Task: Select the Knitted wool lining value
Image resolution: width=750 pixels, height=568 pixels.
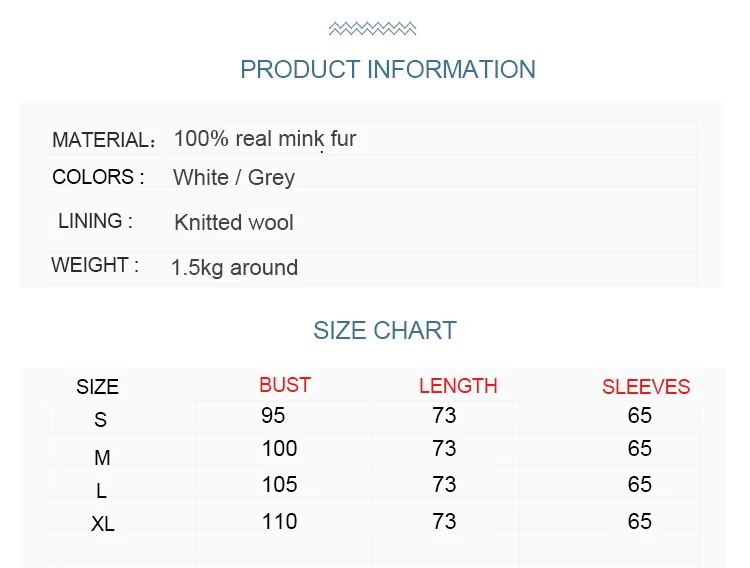Action: [234, 223]
